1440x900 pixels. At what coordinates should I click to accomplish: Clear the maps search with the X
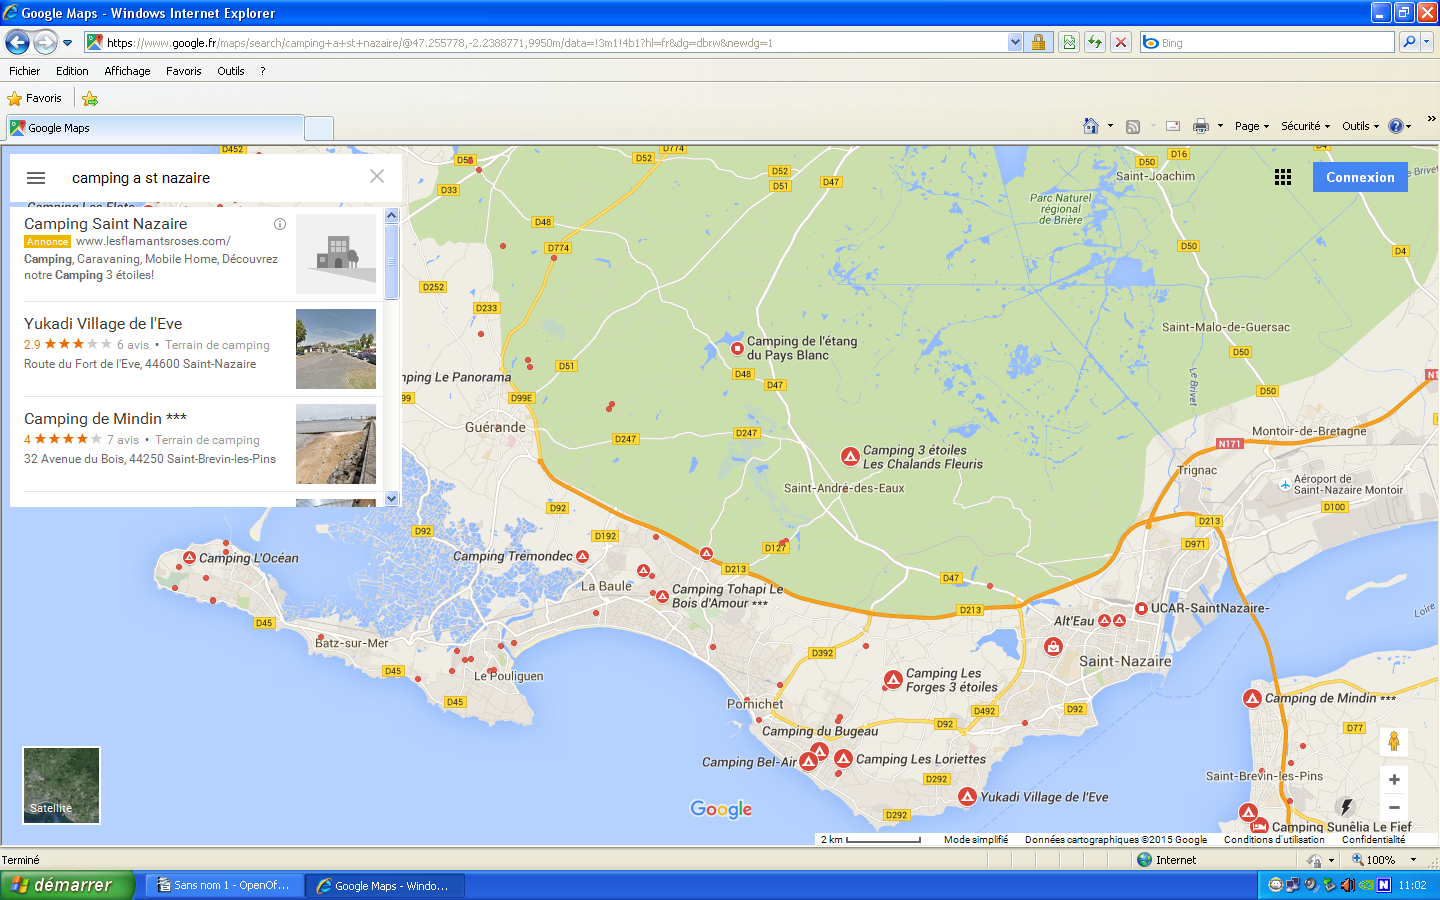coord(377,176)
